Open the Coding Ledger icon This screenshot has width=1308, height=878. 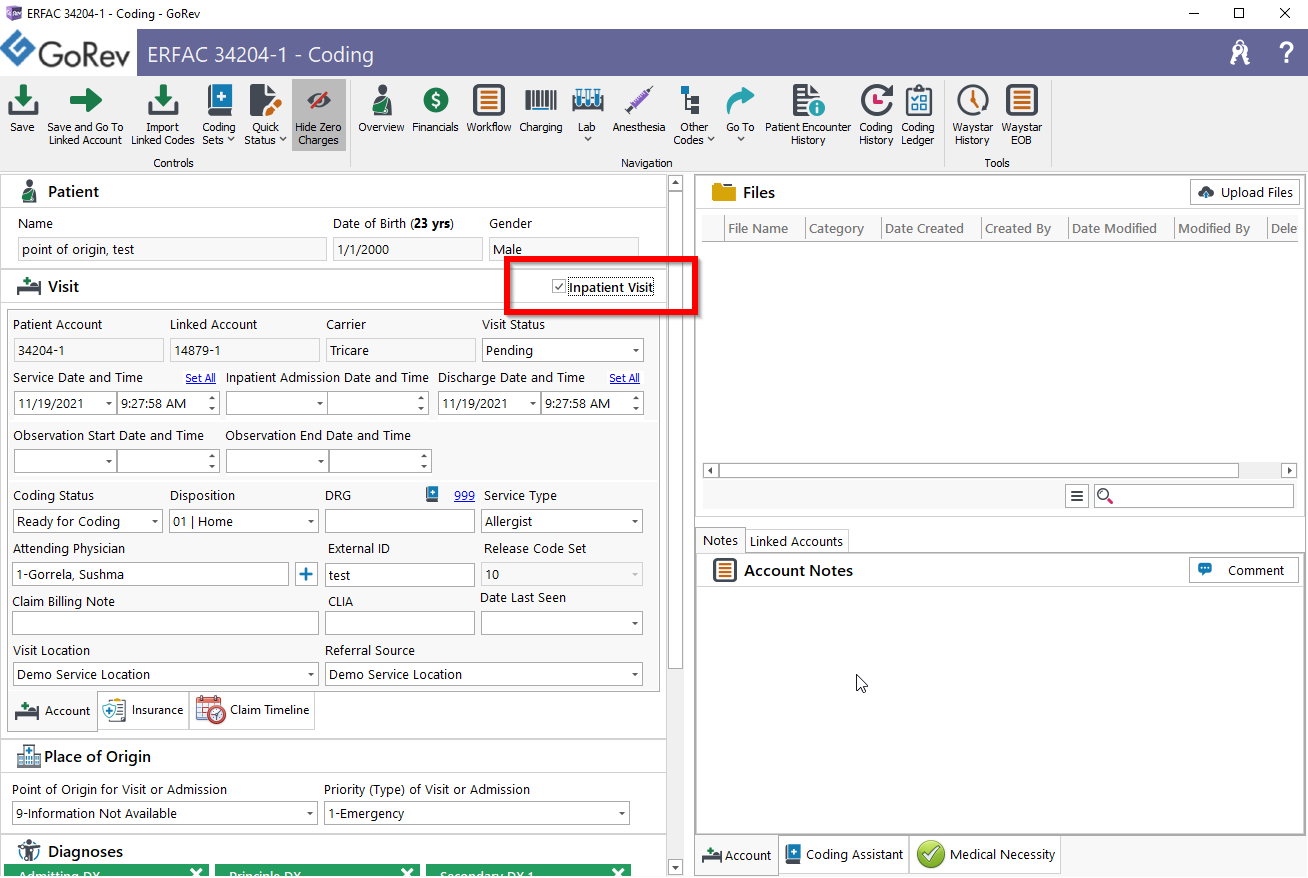coord(918,101)
